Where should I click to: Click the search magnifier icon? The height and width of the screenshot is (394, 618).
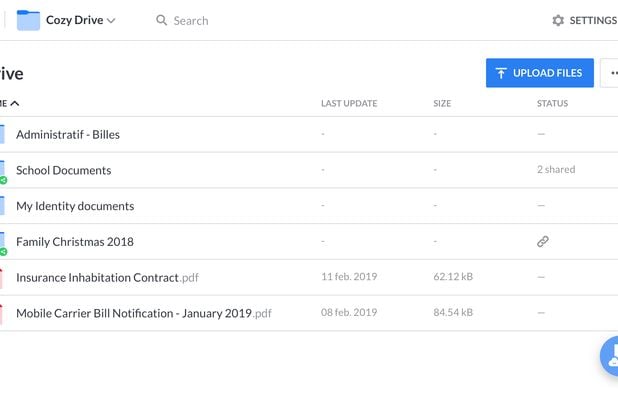pos(161,20)
